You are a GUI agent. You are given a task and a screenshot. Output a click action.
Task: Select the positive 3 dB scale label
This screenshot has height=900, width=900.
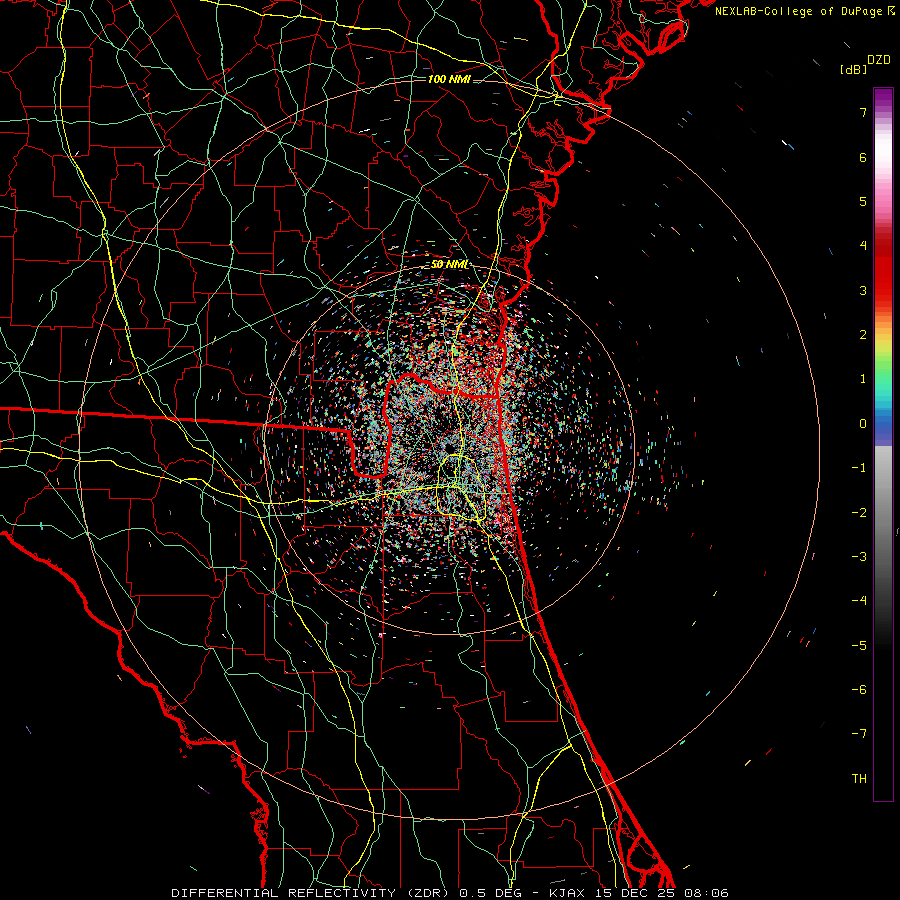click(863, 290)
